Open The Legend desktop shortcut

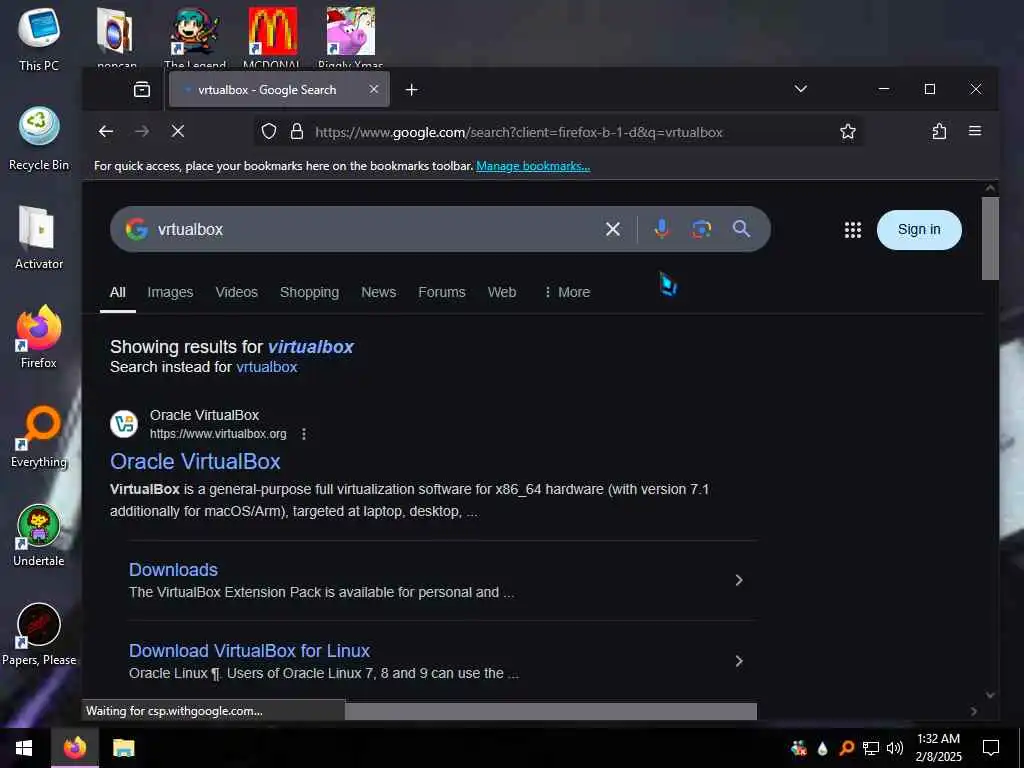tap(195, 38)
